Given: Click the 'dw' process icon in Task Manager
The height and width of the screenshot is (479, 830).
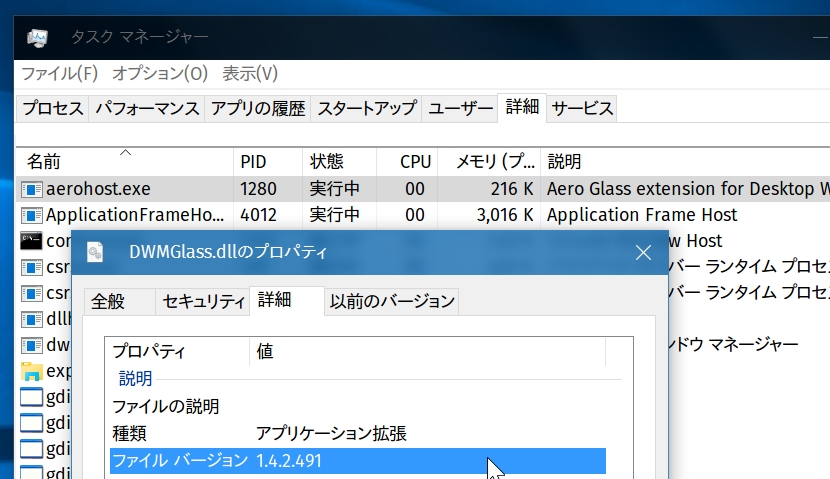Looking at the screenshot, I should pos(31,345).
